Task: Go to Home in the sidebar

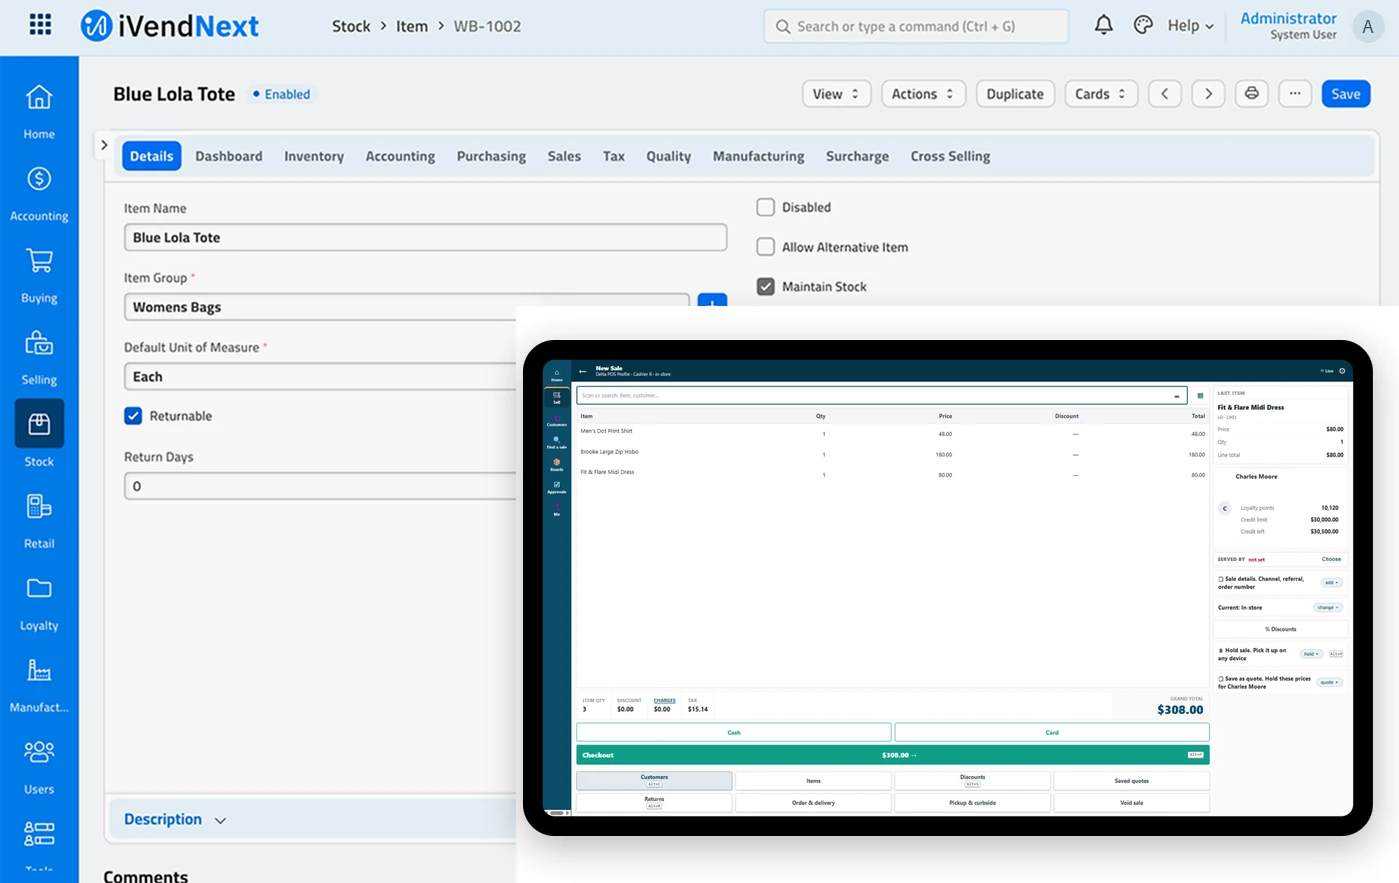Action: coord(39,111)
